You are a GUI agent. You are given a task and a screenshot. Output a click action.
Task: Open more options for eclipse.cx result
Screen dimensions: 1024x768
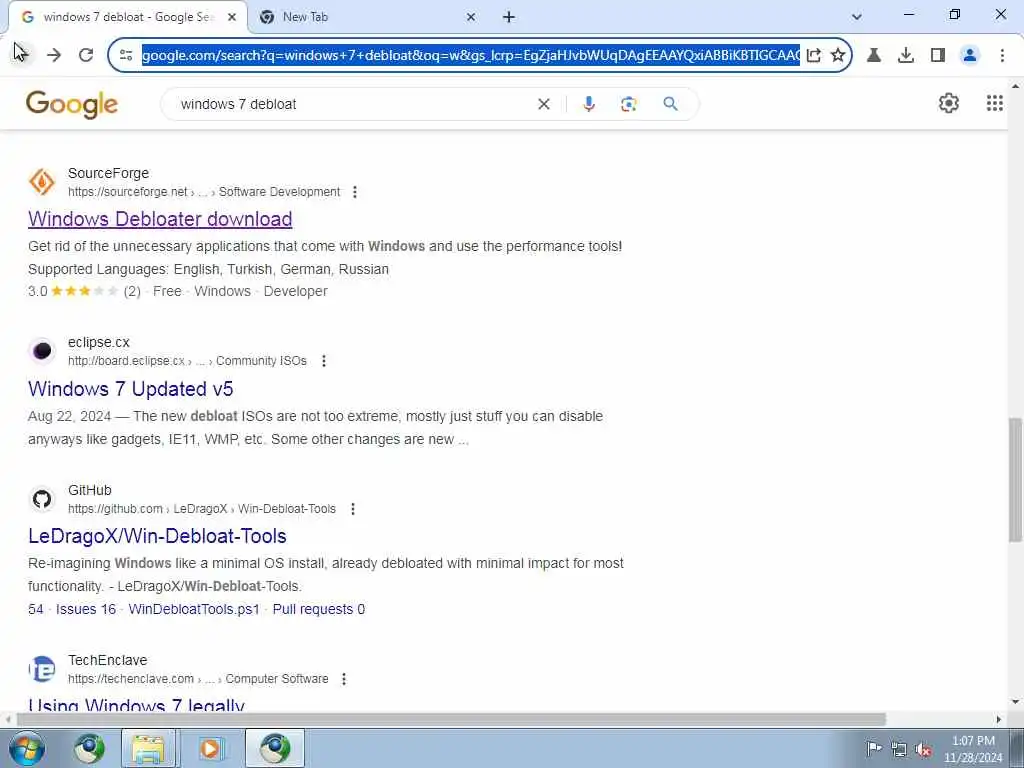[323, 361]
